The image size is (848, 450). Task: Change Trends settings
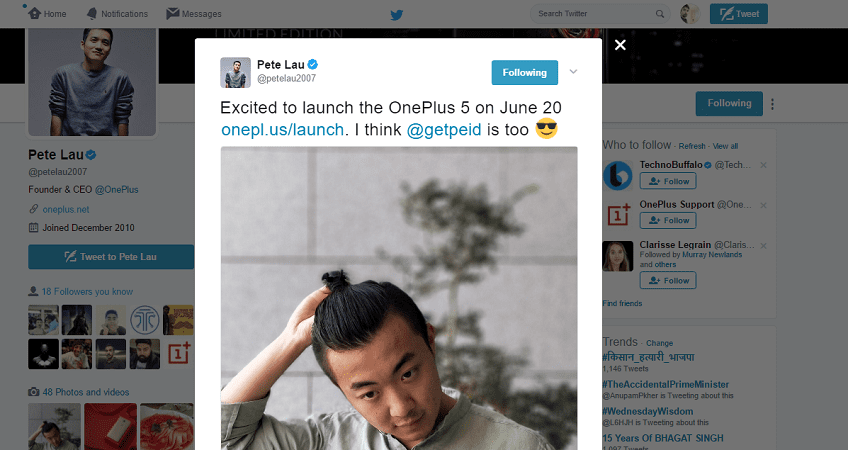coord(659,343)
